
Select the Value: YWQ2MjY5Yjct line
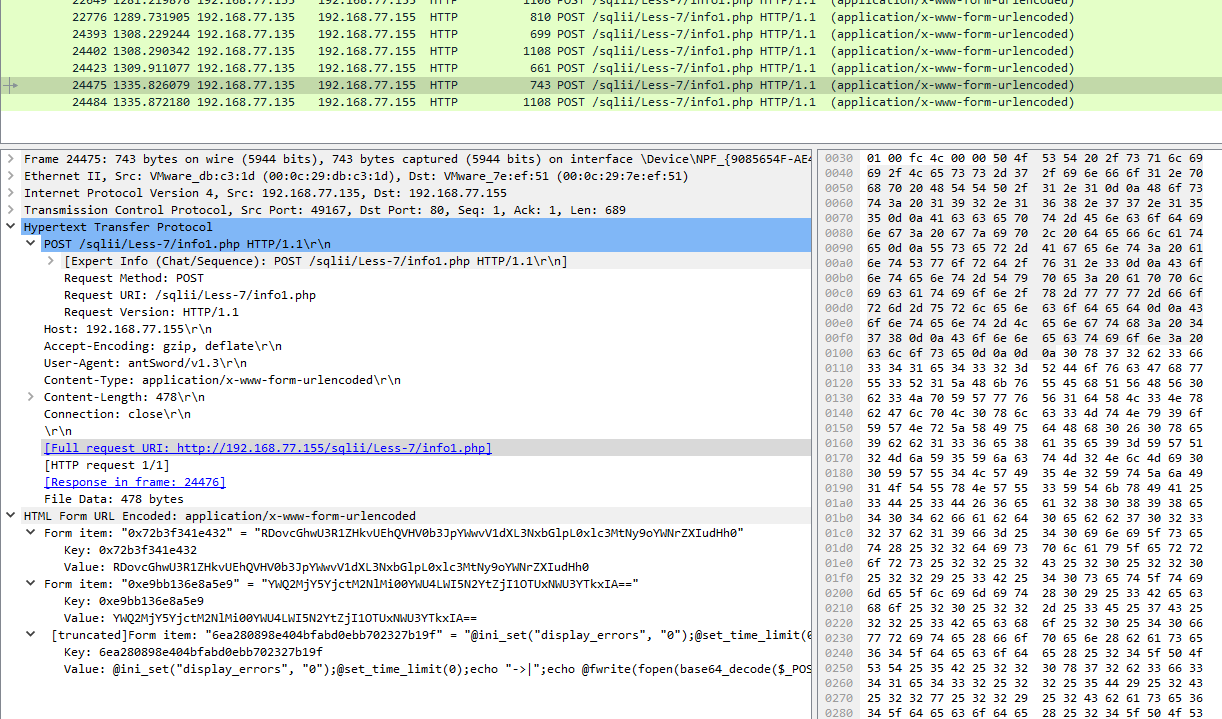click(x=270, y=618)
